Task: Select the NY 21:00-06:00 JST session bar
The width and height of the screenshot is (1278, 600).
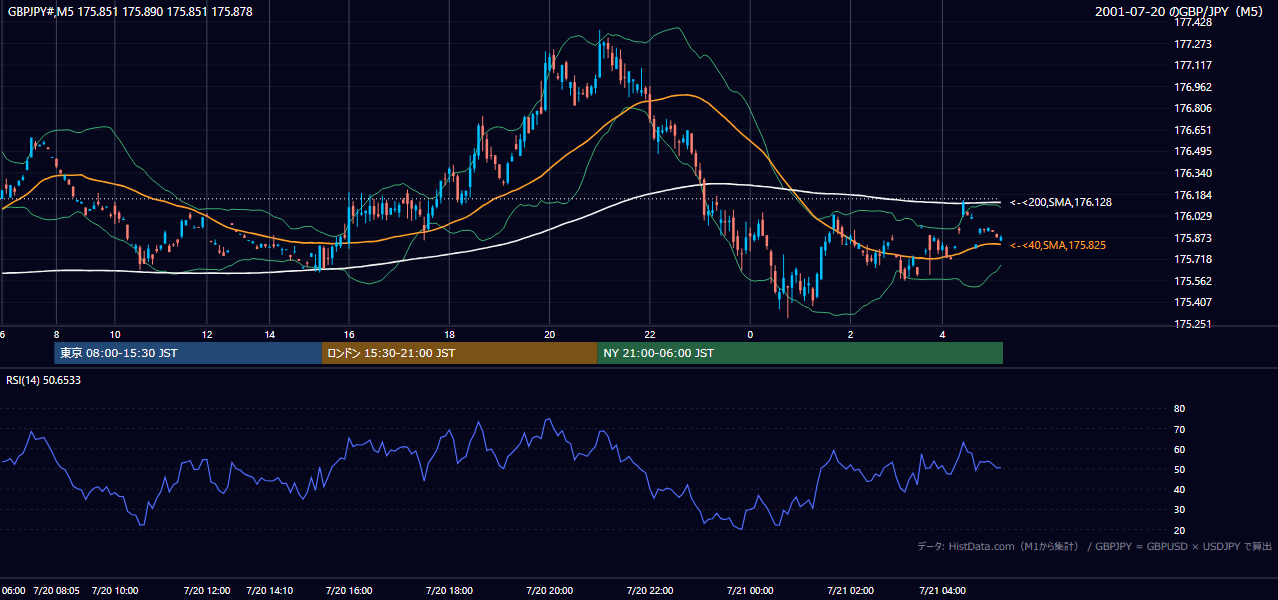Action: (800, 353)
